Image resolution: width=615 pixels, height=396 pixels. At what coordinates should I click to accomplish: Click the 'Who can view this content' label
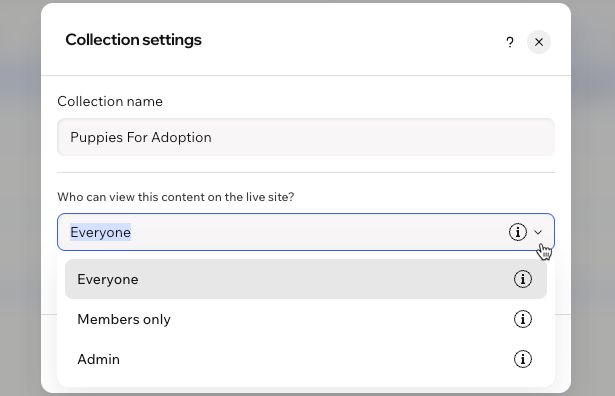click(176, 197)
